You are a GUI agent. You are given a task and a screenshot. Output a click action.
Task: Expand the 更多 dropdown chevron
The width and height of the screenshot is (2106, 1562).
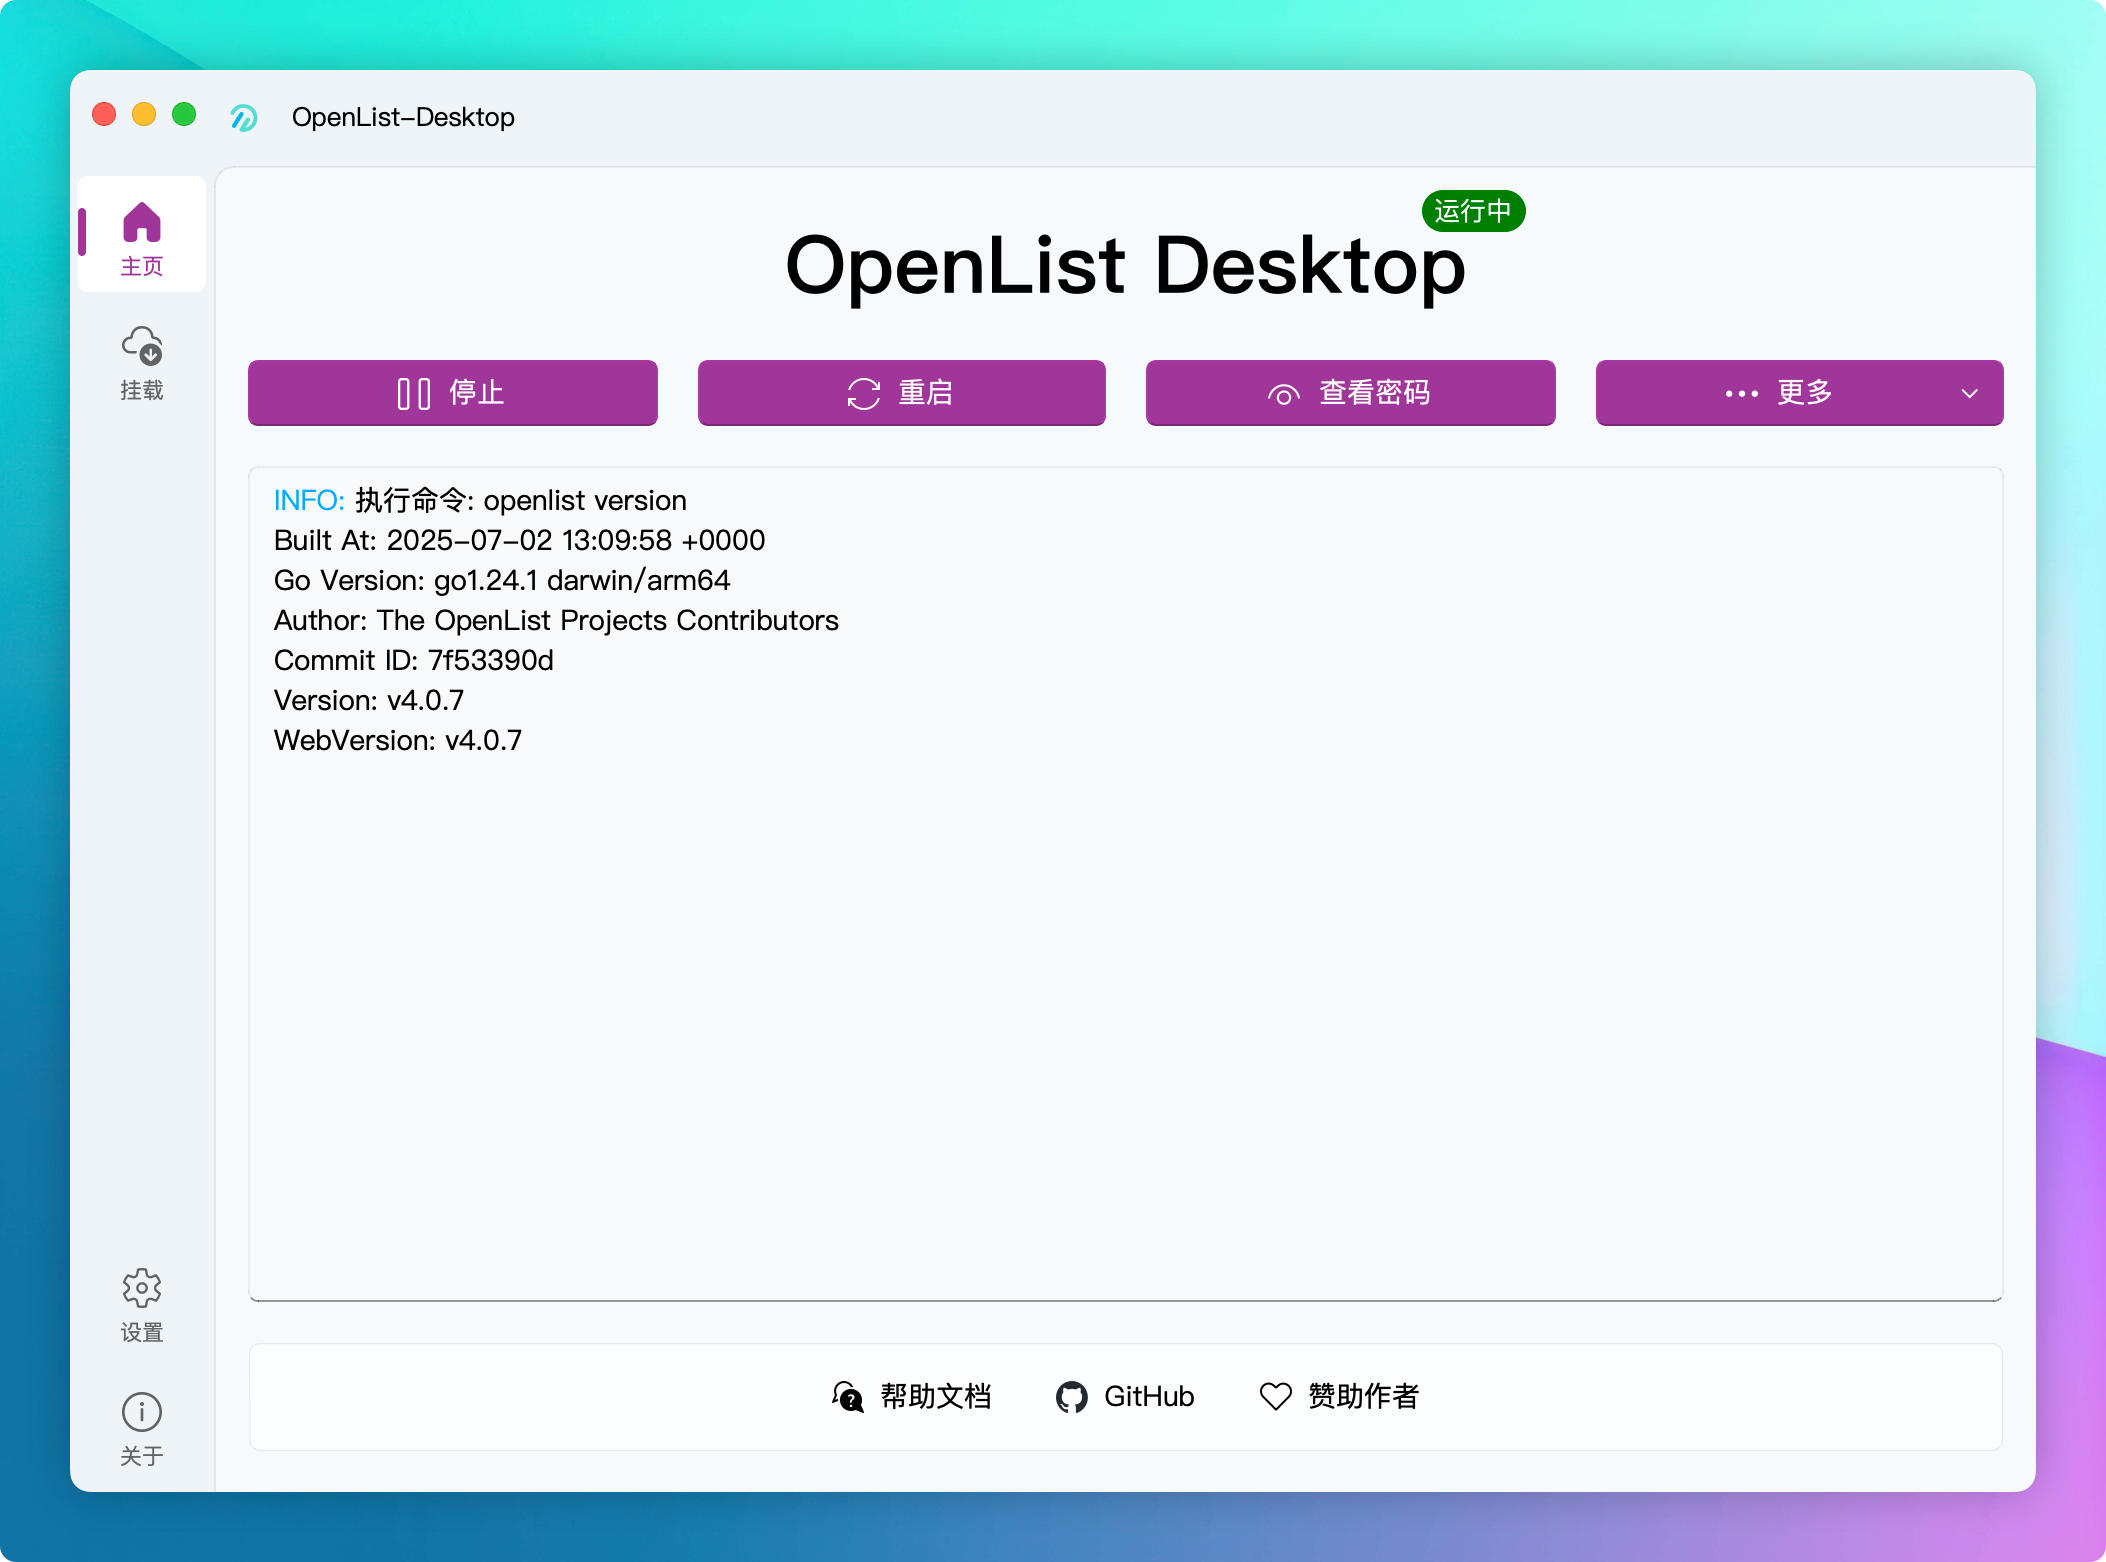[1969, 393]
